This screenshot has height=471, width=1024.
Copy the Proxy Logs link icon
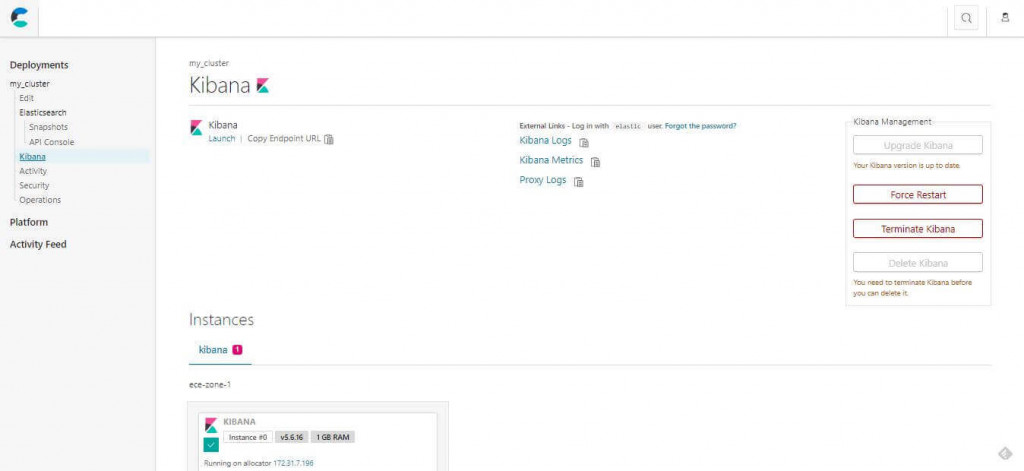coord(579,182)
